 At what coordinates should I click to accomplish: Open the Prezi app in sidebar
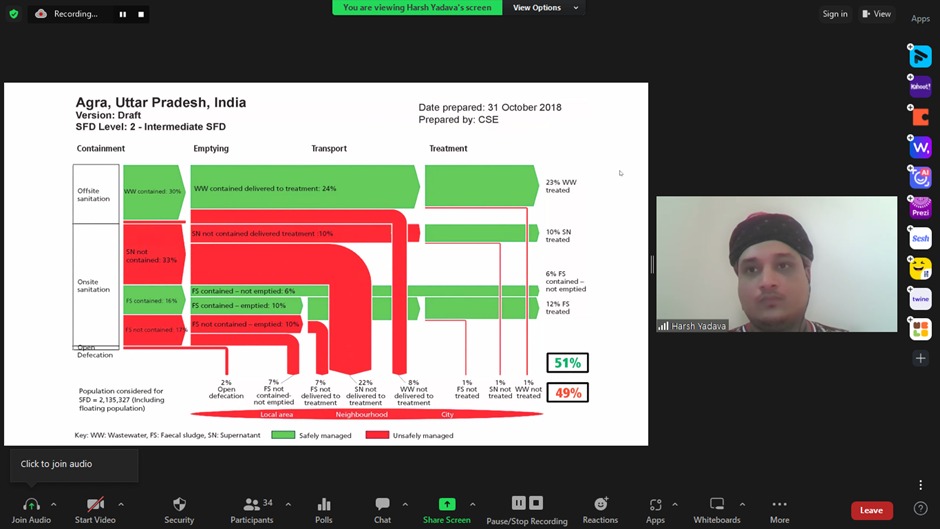point(920,208)
